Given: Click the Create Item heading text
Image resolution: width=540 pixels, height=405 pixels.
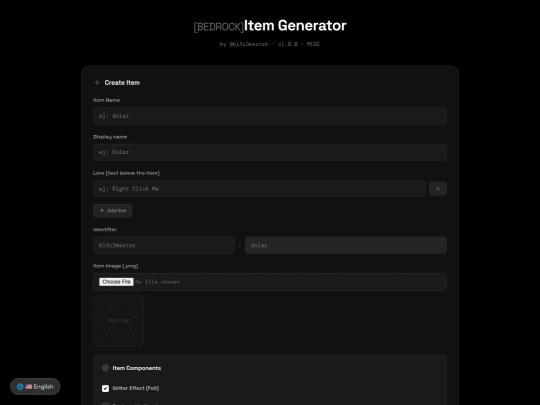Looking at the screenshot, I should tap(122, 83).
